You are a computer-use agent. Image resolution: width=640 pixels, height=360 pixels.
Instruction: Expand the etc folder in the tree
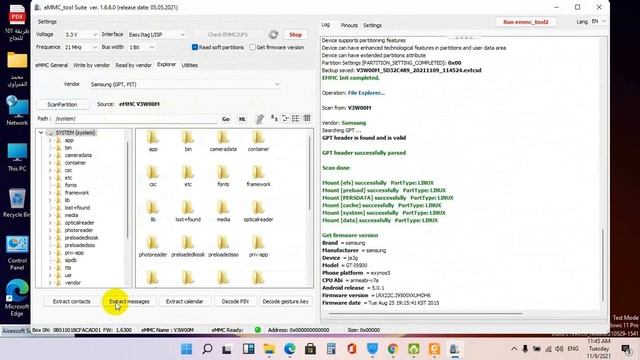(x=50, y=178)
